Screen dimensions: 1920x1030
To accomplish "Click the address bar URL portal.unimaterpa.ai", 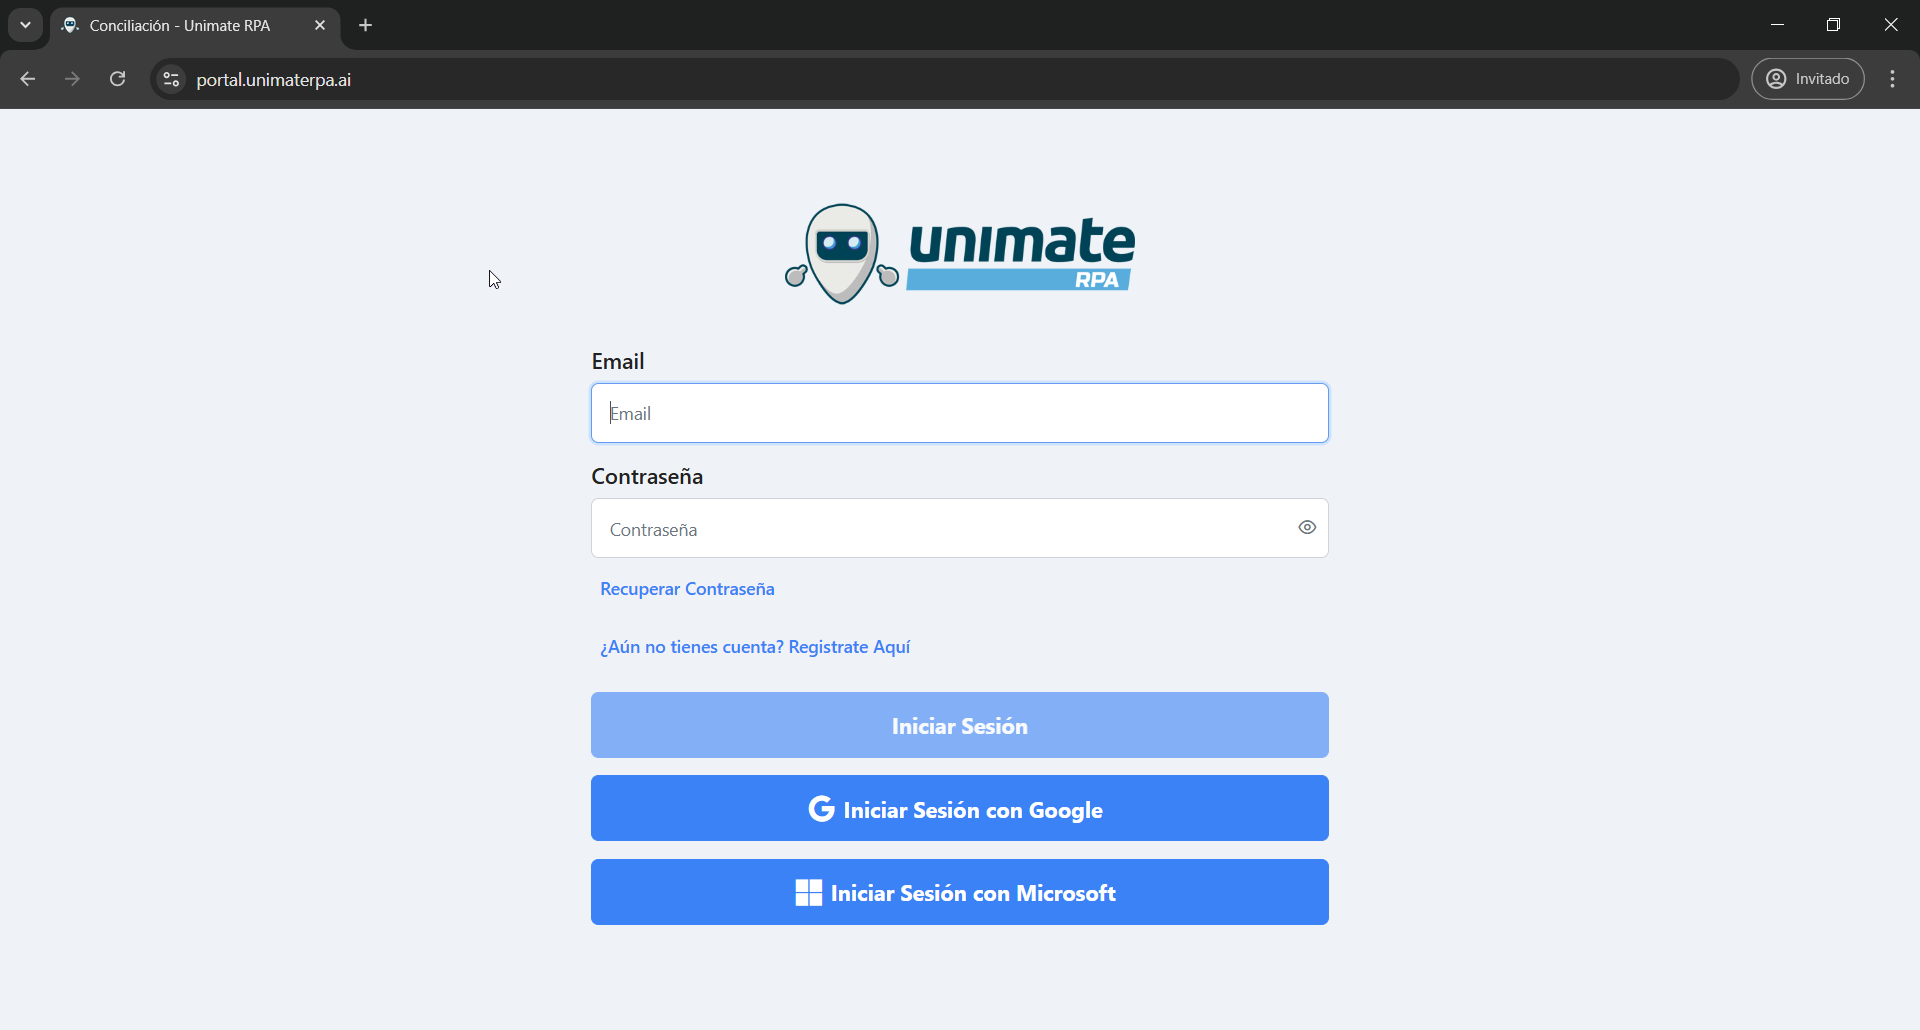I will [x=274, y=80].
